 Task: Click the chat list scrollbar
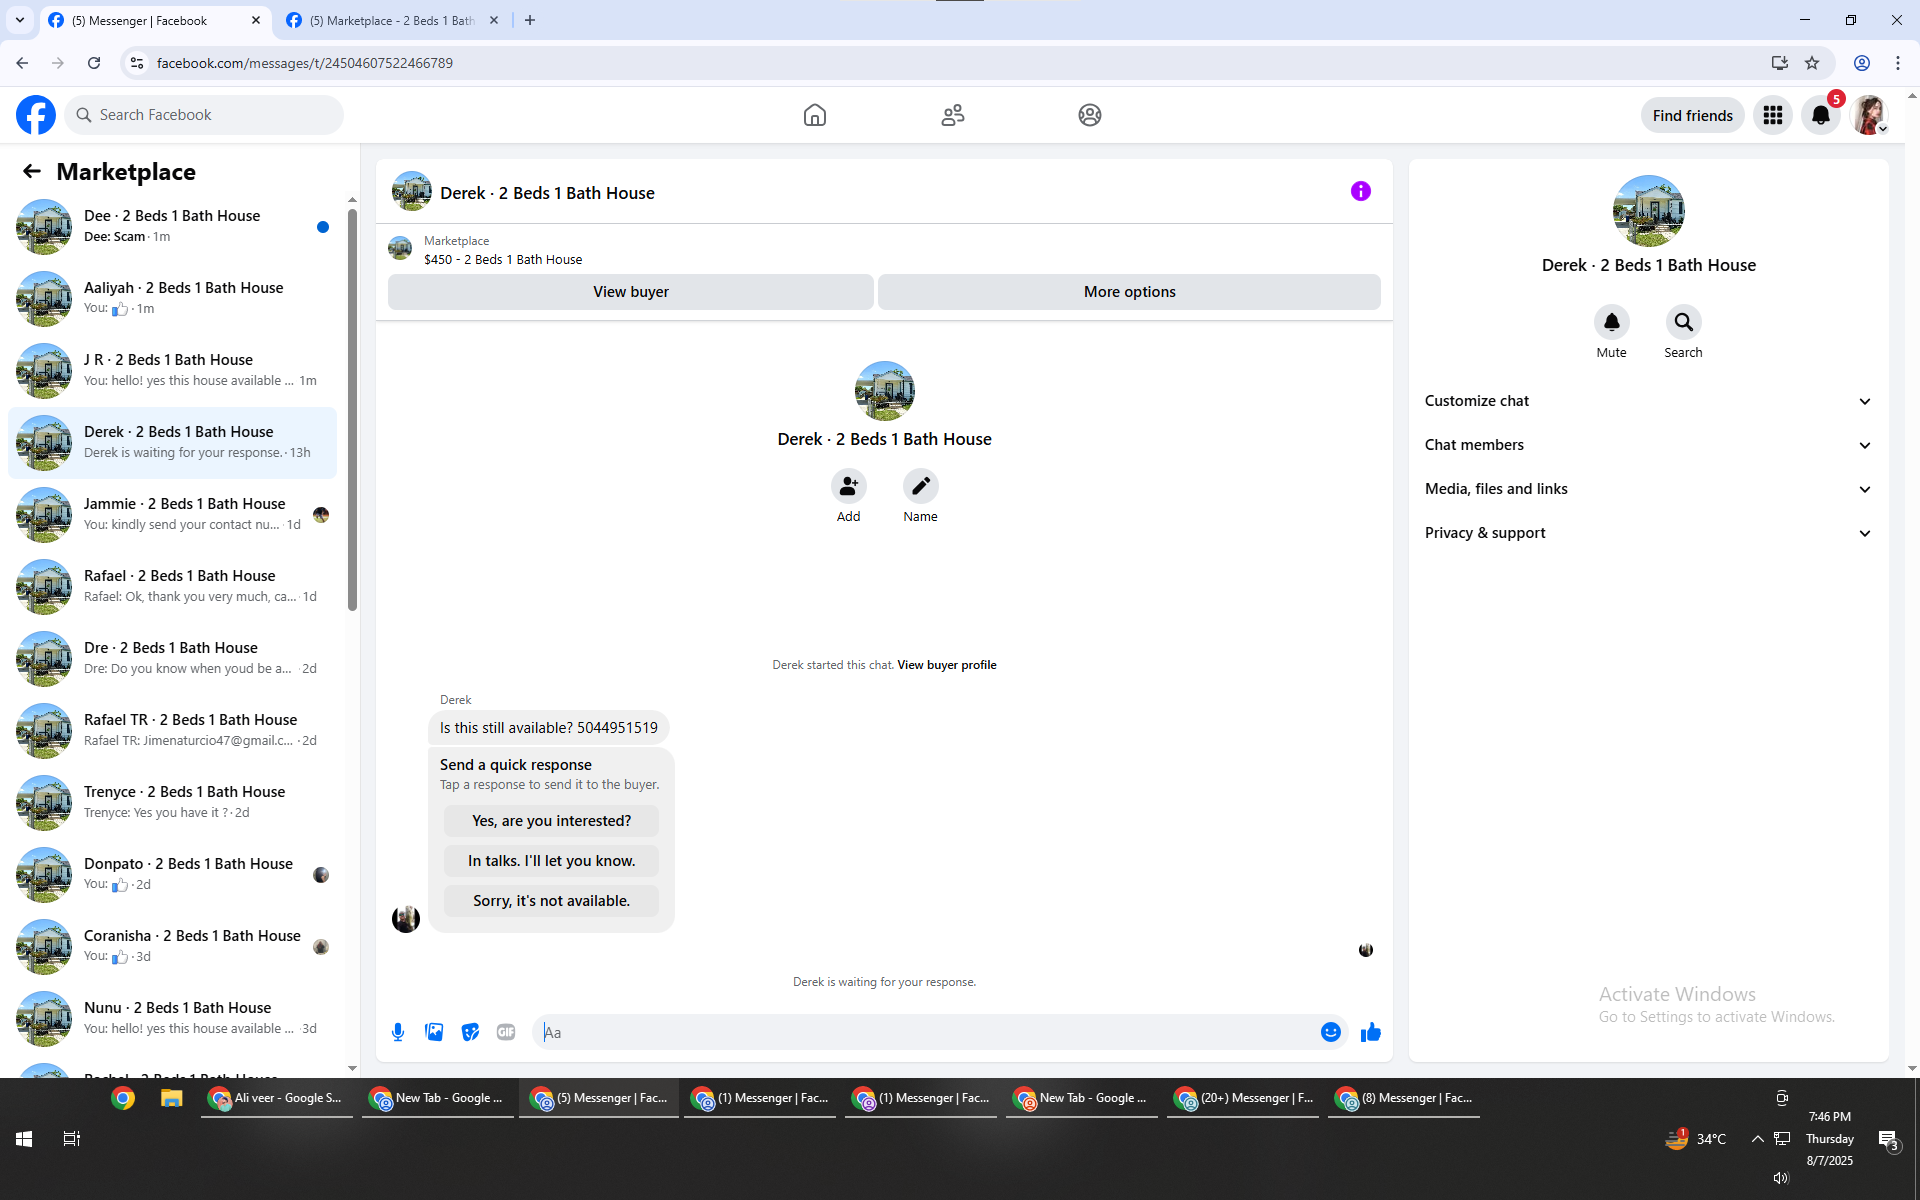click(x=352, y=410)
